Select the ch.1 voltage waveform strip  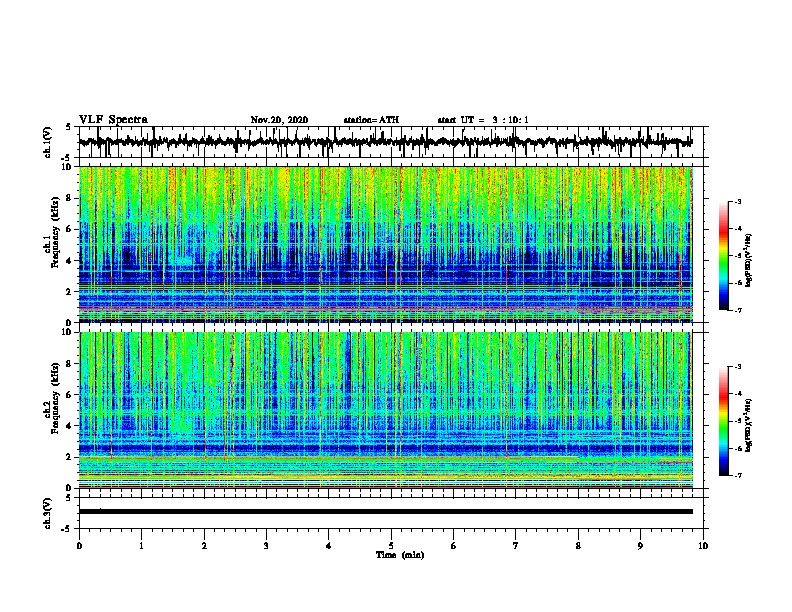[385, 142]
